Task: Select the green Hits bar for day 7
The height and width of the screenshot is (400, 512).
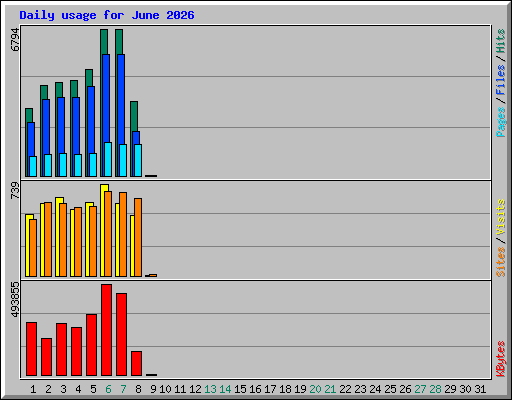Action: (119, 42)
